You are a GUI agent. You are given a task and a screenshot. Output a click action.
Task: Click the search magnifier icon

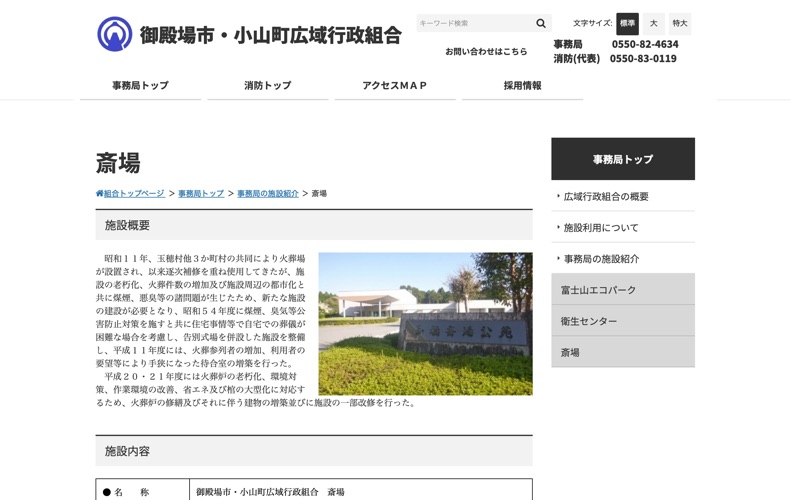[541, 23]
